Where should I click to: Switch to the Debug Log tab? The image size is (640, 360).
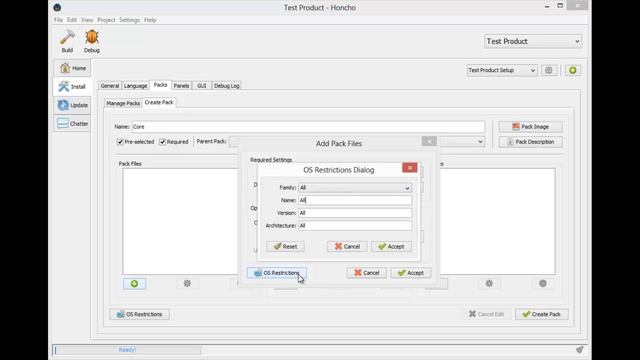227,86
